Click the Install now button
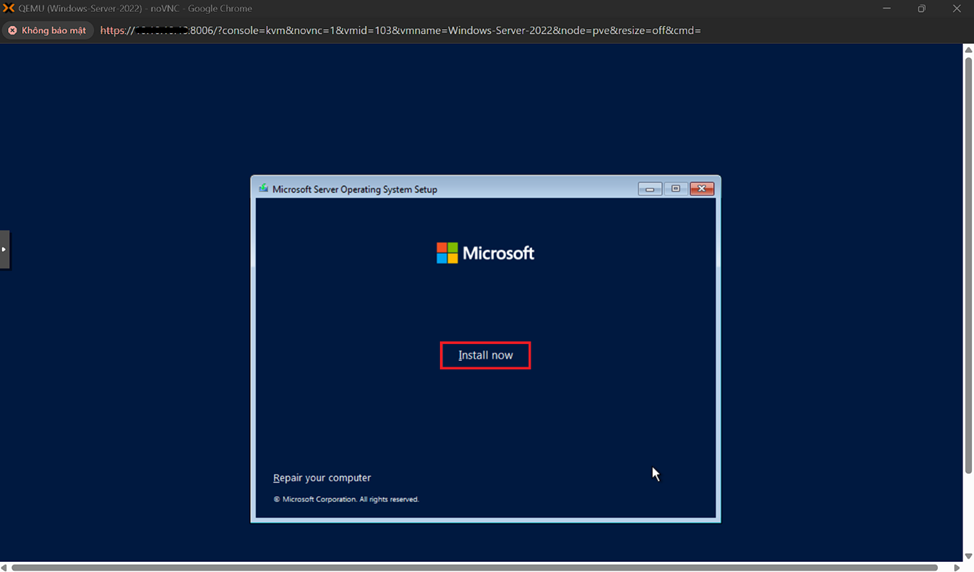Viewport: 974px width, 572px height. [x=485, y=355]
